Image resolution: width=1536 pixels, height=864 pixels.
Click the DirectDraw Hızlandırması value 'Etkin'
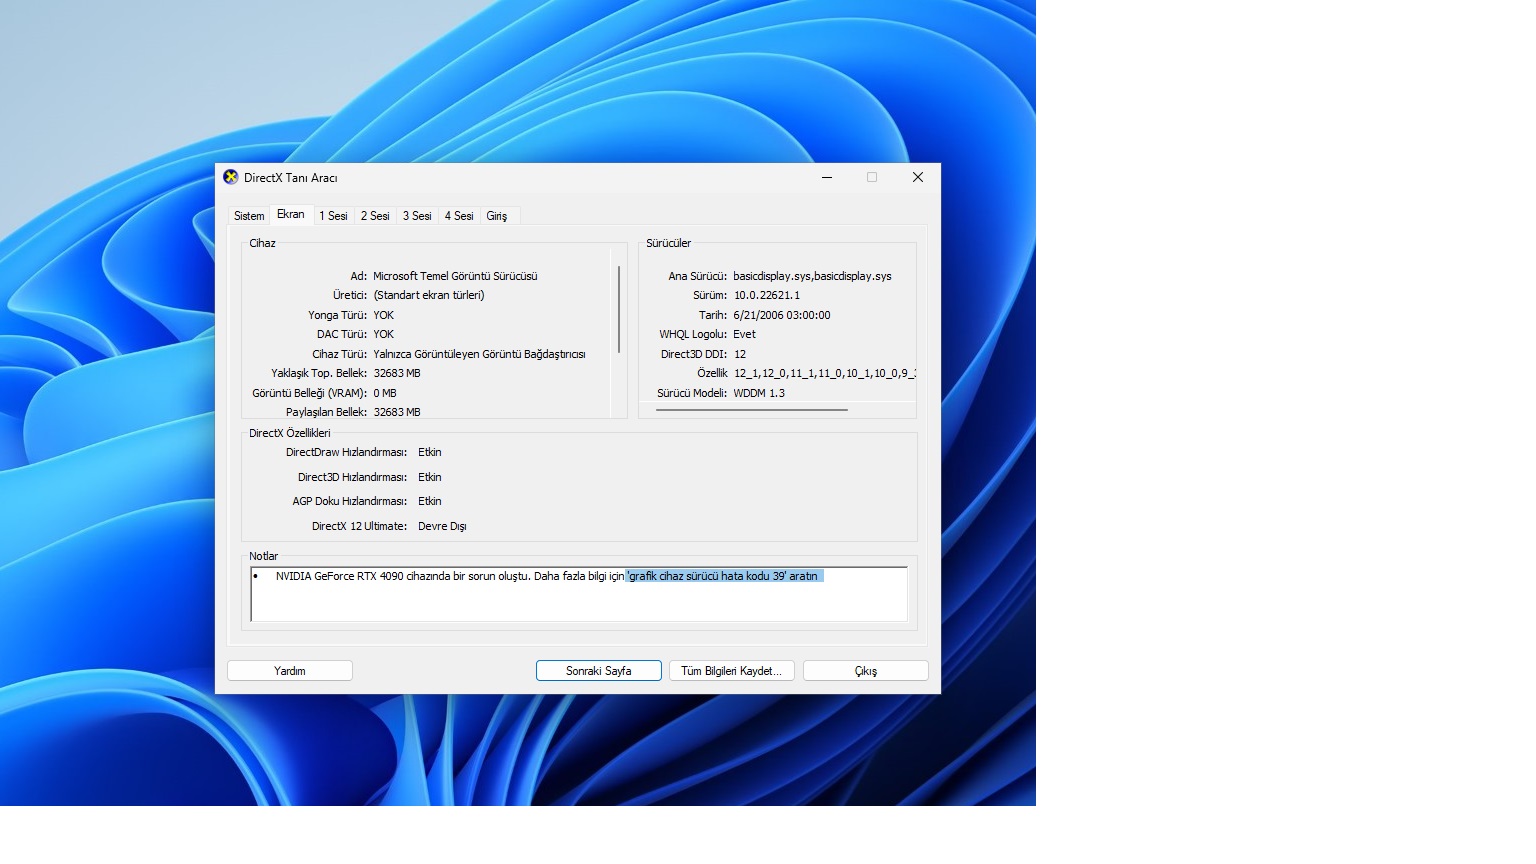430,452
